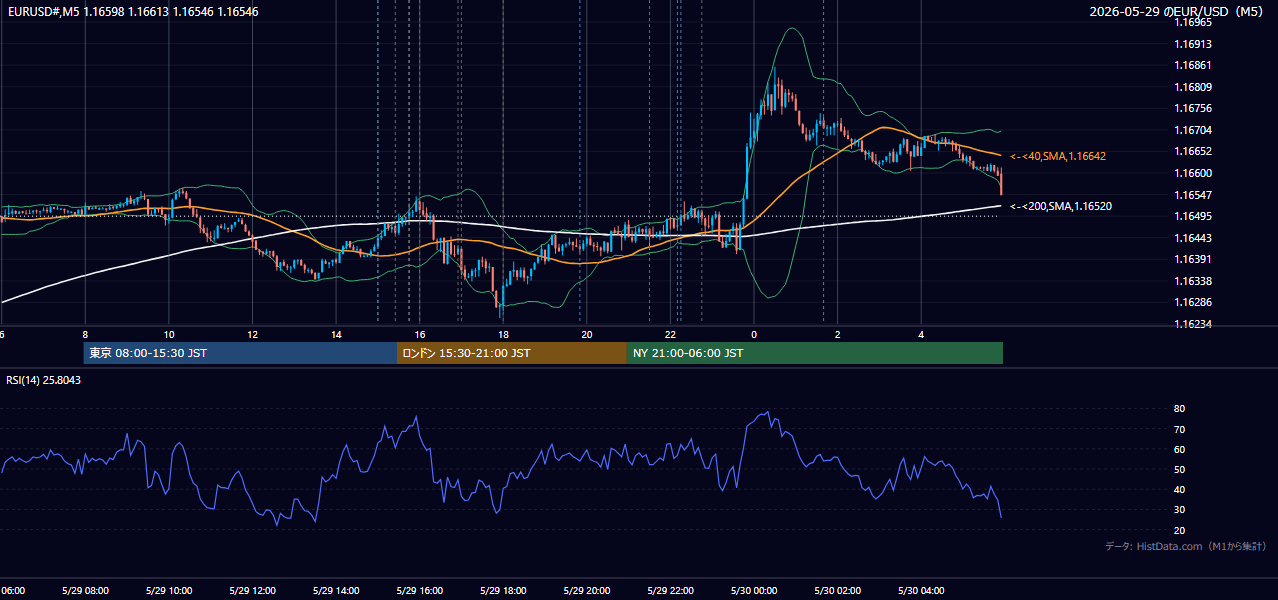This screenshot has height=600, width=1278.
Task: Click price axis value 1.16913
Action: pos(1194,44)
